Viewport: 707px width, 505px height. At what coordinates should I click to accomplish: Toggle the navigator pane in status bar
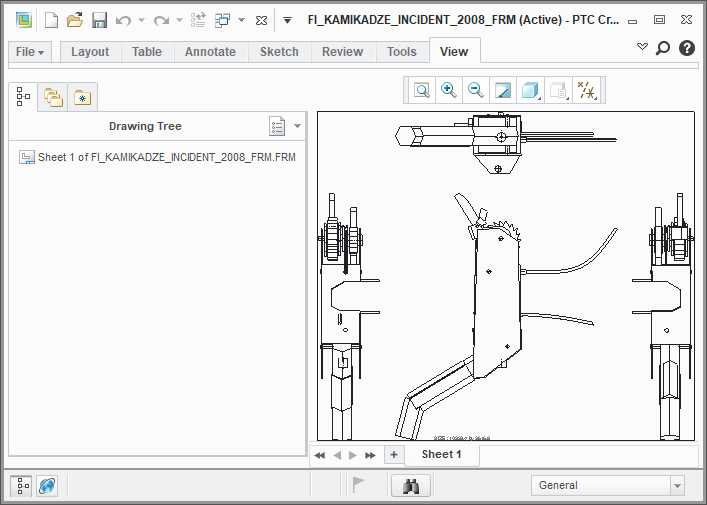click(x=21, y=486)
